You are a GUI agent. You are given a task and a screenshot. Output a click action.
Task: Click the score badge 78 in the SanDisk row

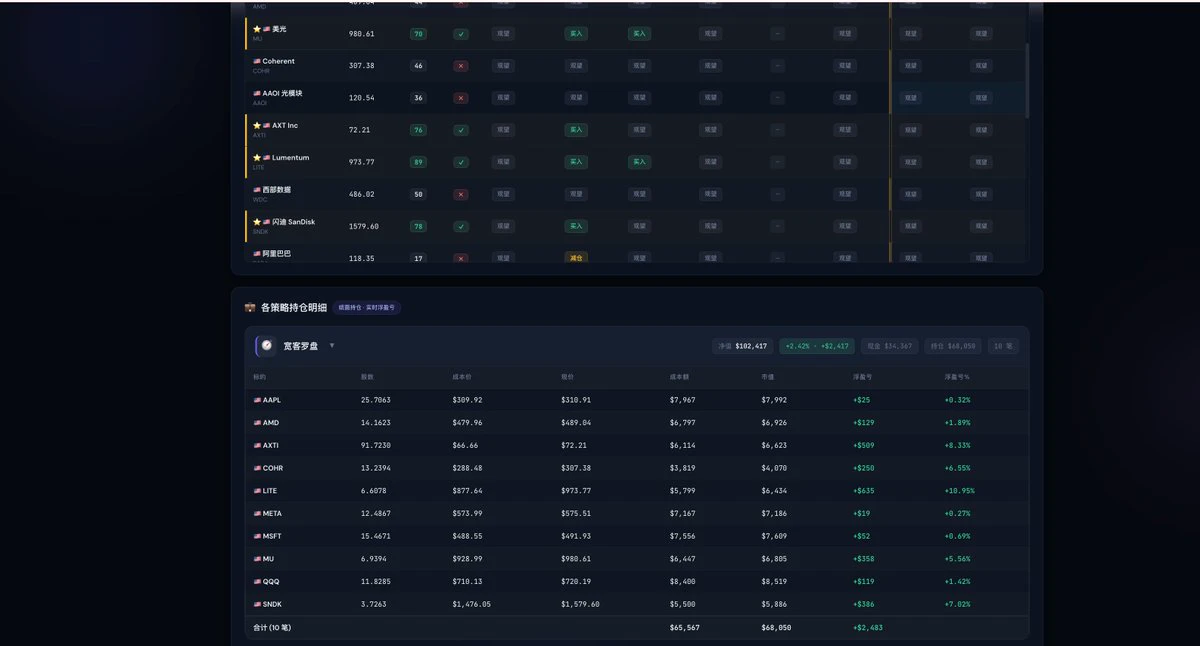tap(418, 227)
